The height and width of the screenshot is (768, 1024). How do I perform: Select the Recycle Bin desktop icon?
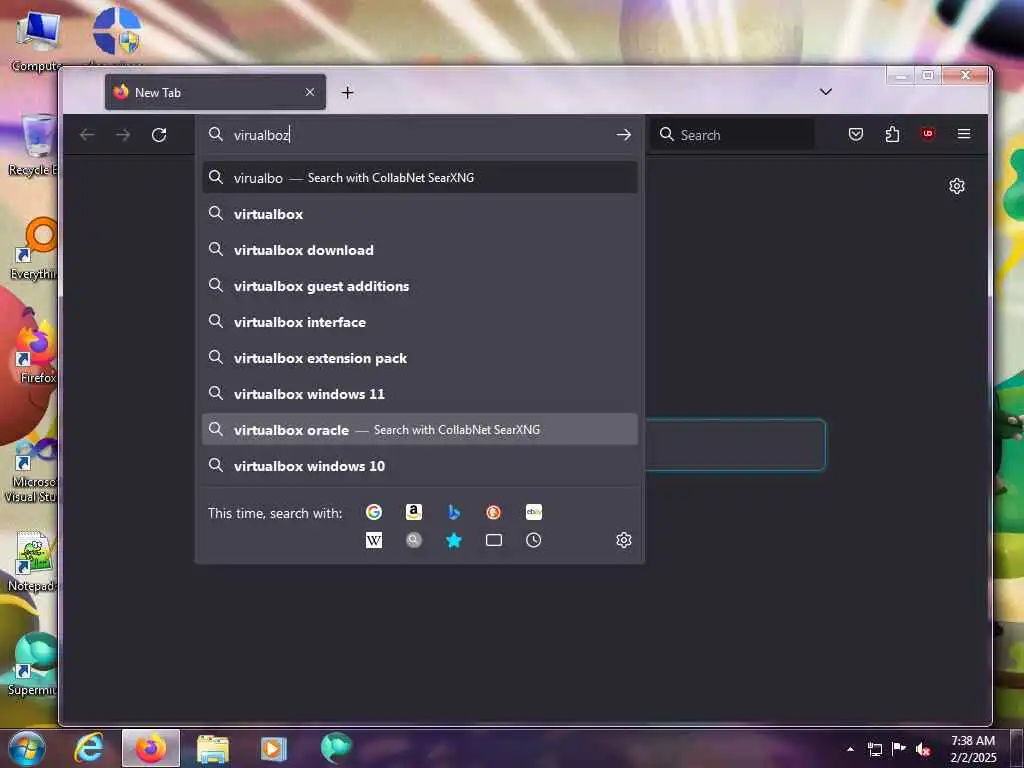(33, 145)
